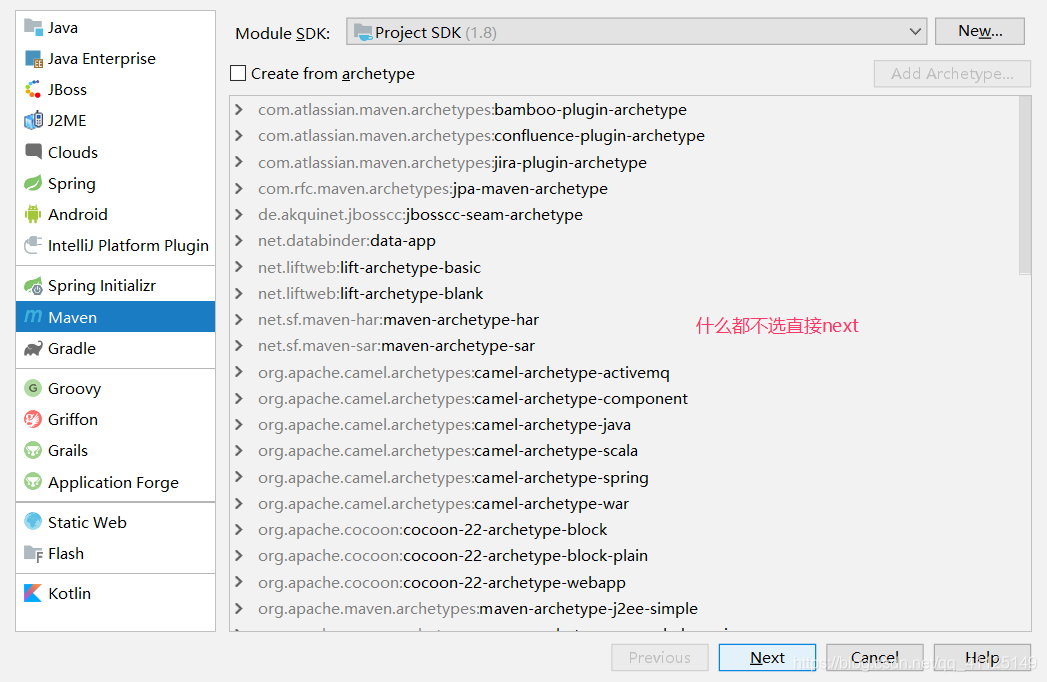Select camel-archetype-spring archetype
1047x682 pixels.
[x=453, y=478]
